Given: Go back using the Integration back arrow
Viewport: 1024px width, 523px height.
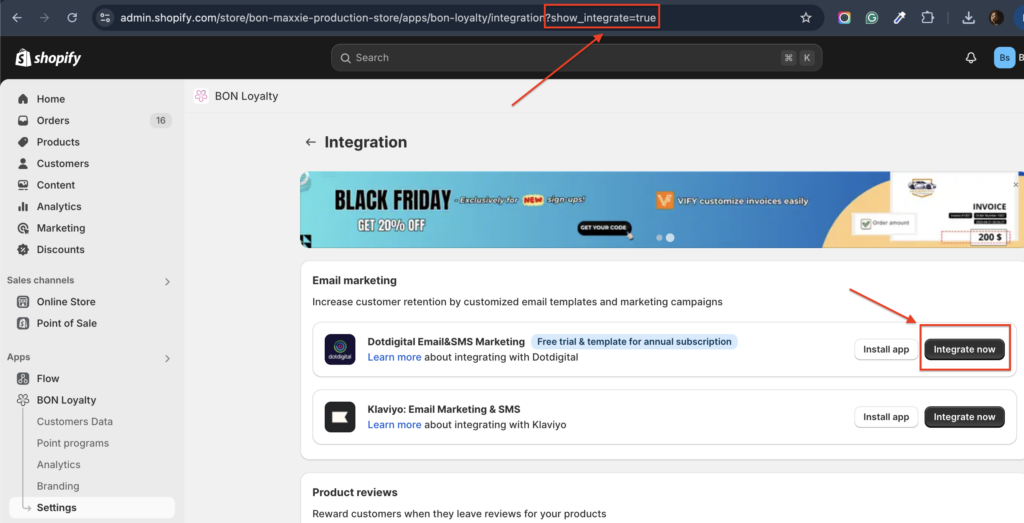Looking at the screenshot, I should coord(311,143).
